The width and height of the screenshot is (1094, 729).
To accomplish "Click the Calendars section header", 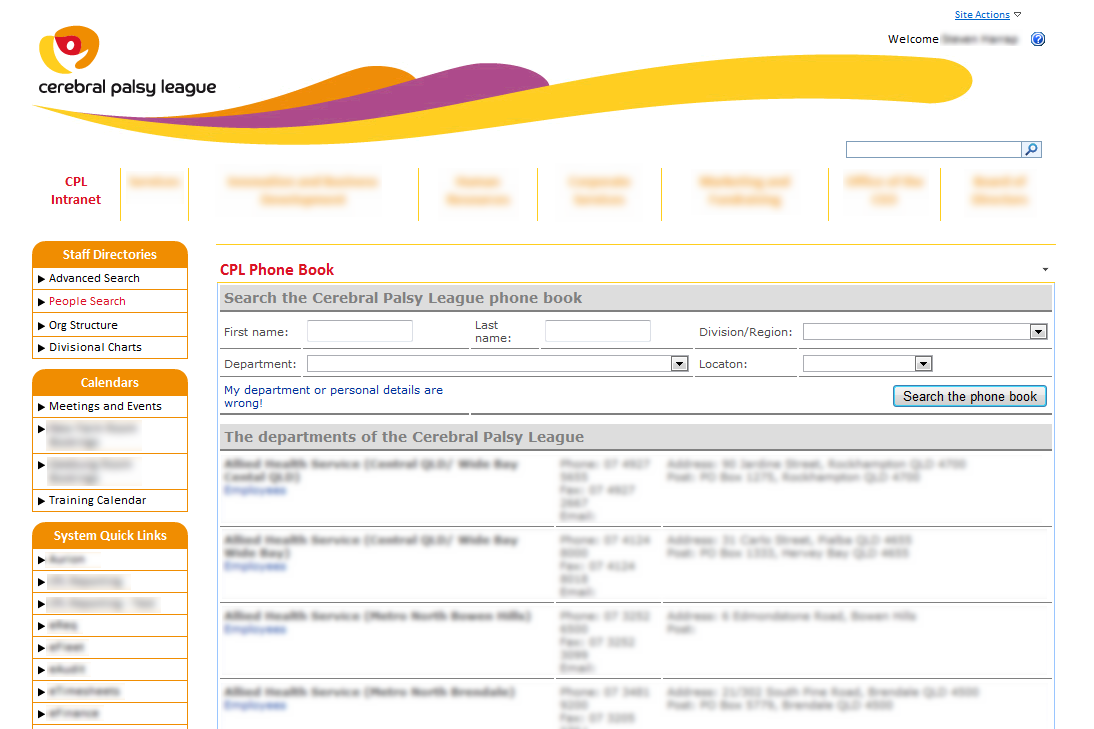I will pos(110,382).
